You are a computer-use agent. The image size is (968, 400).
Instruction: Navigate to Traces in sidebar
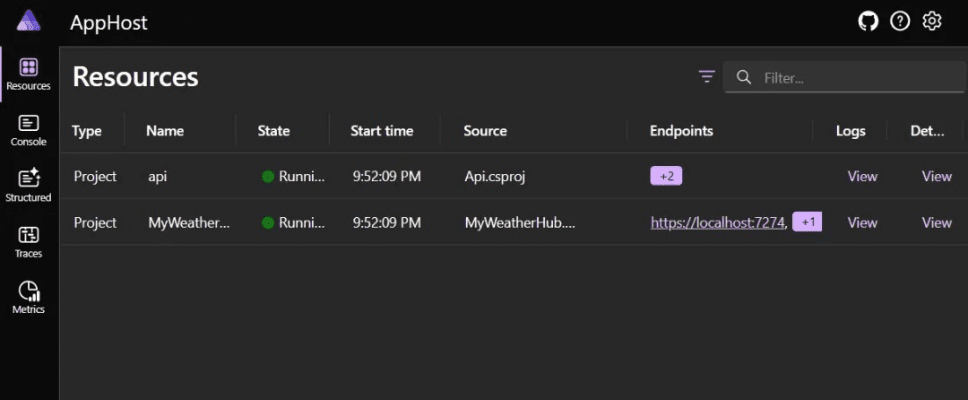coord(28,242)
